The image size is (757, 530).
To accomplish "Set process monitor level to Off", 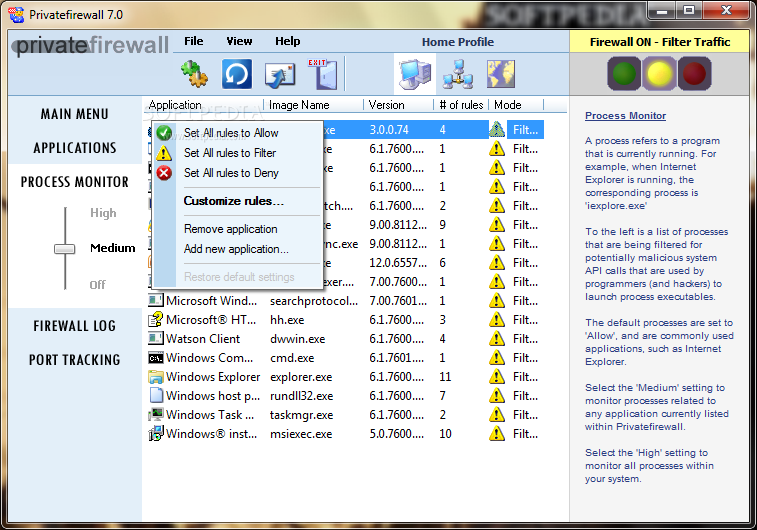I will (97, 285).
